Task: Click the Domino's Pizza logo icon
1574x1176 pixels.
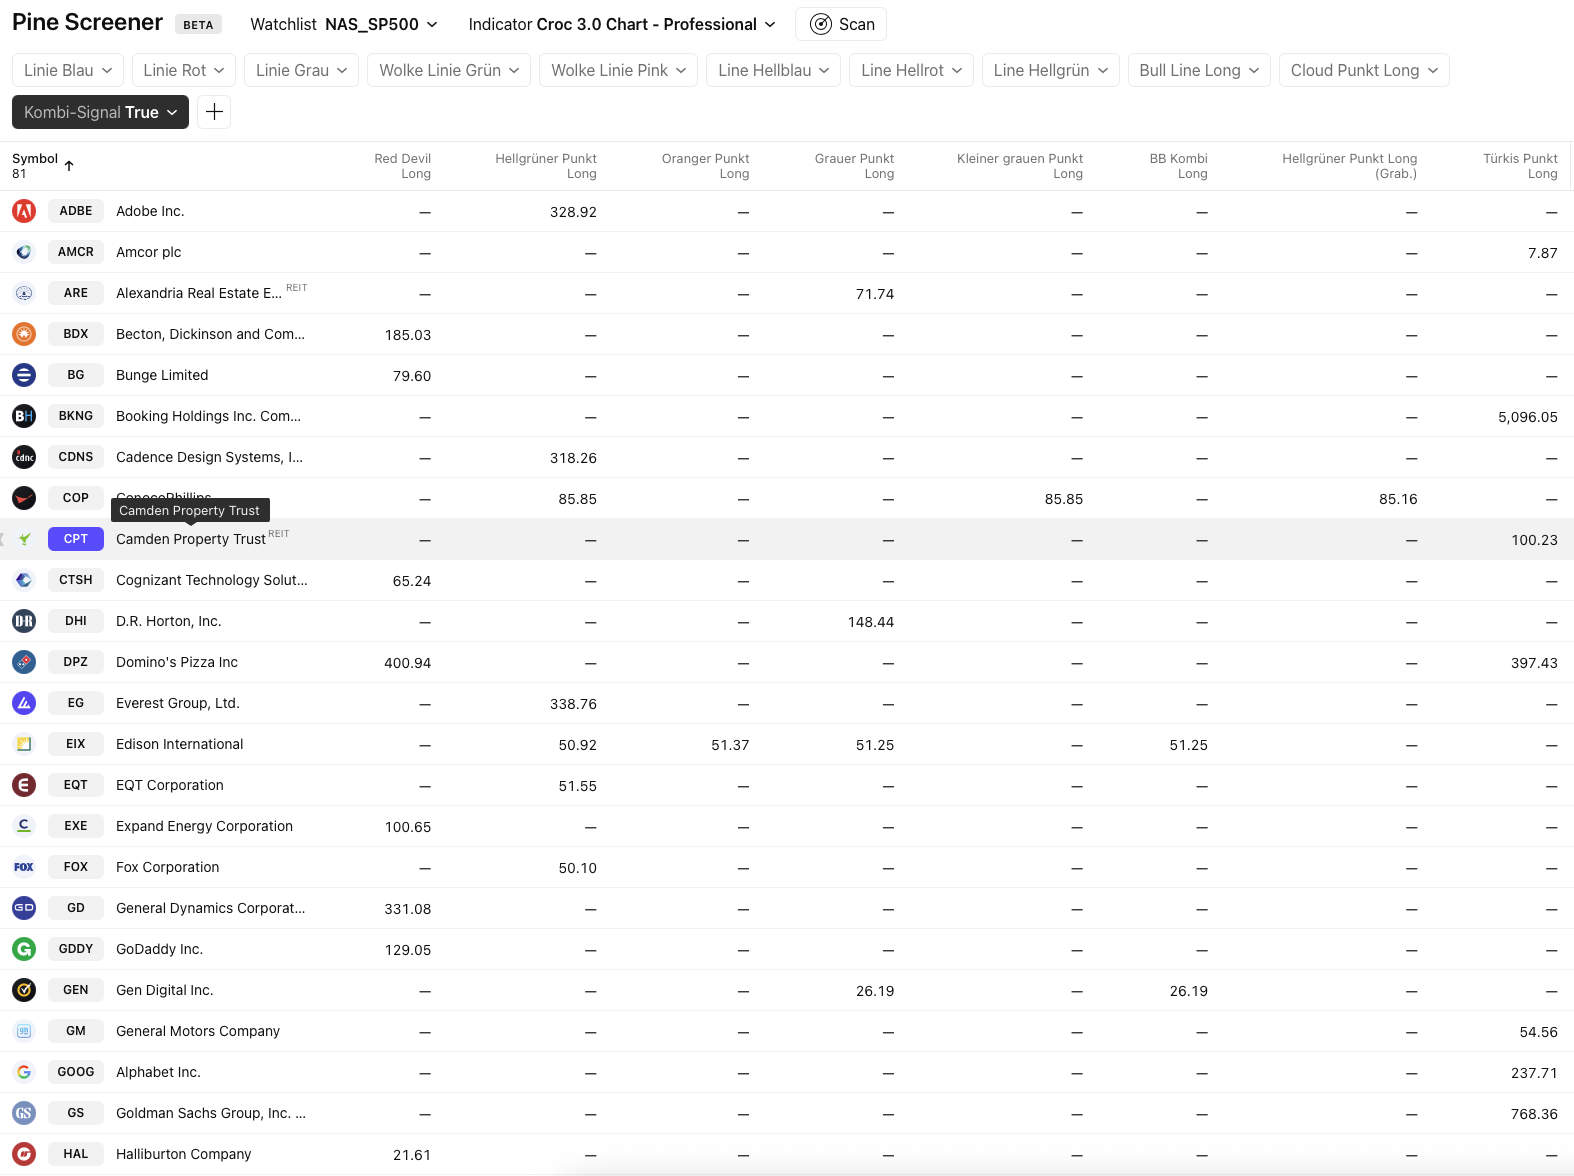Action: (x=24, y=662)
